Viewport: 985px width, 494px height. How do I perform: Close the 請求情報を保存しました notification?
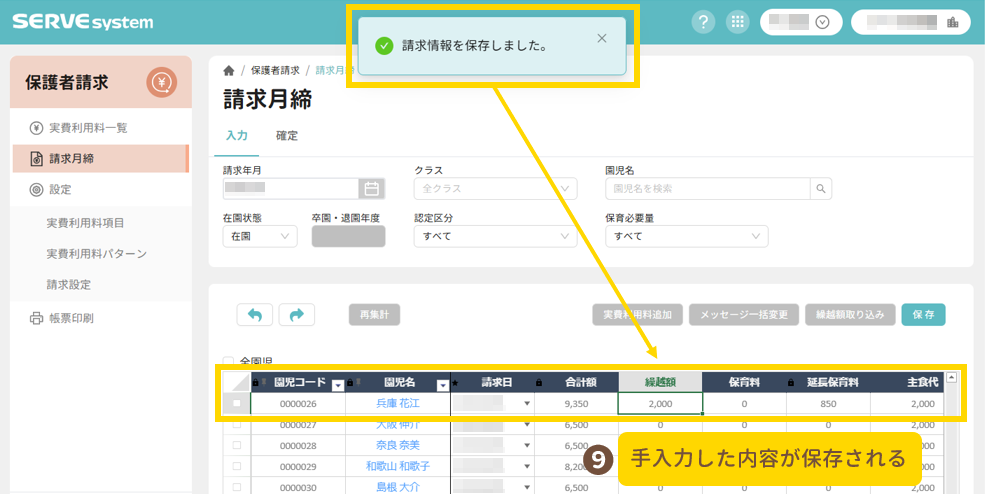pyautogui.click(x=601, y=39)
